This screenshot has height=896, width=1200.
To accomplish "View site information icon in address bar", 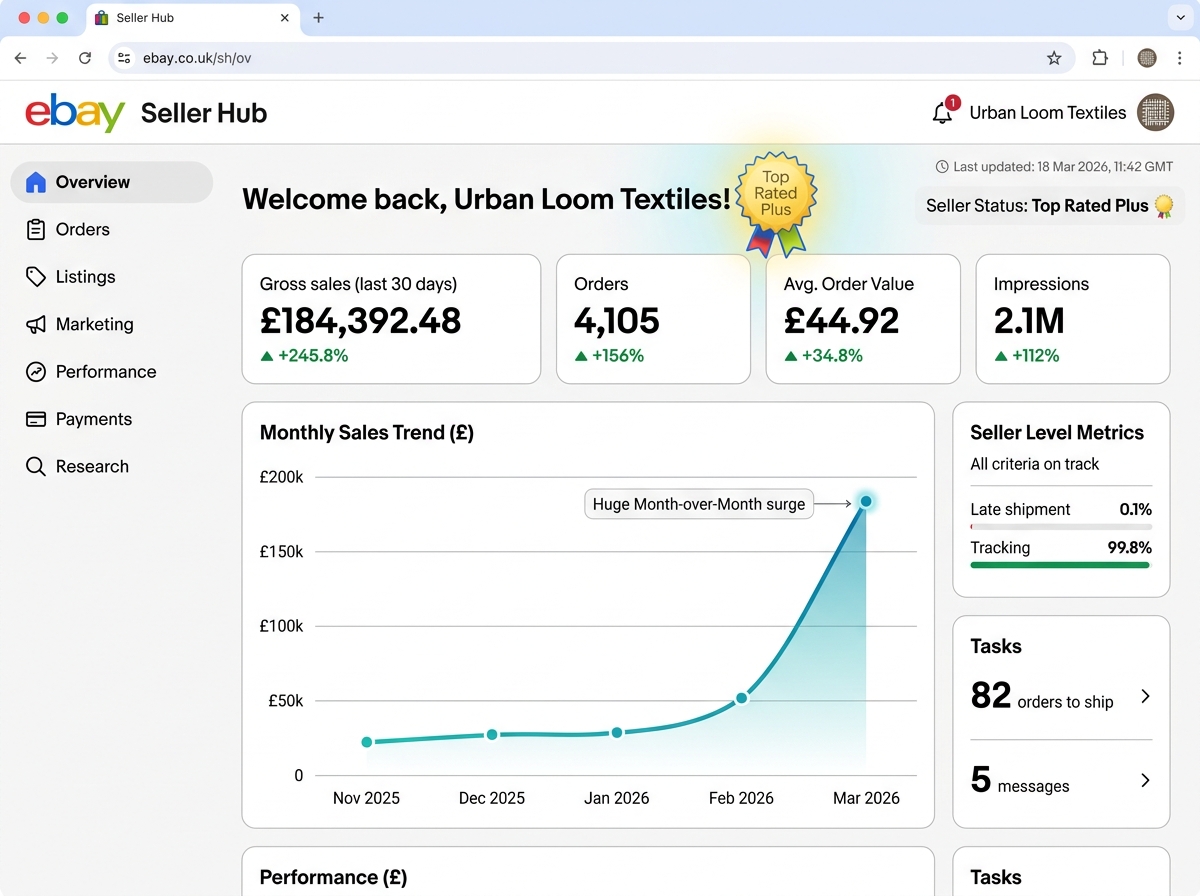I will tap(124, 58).
